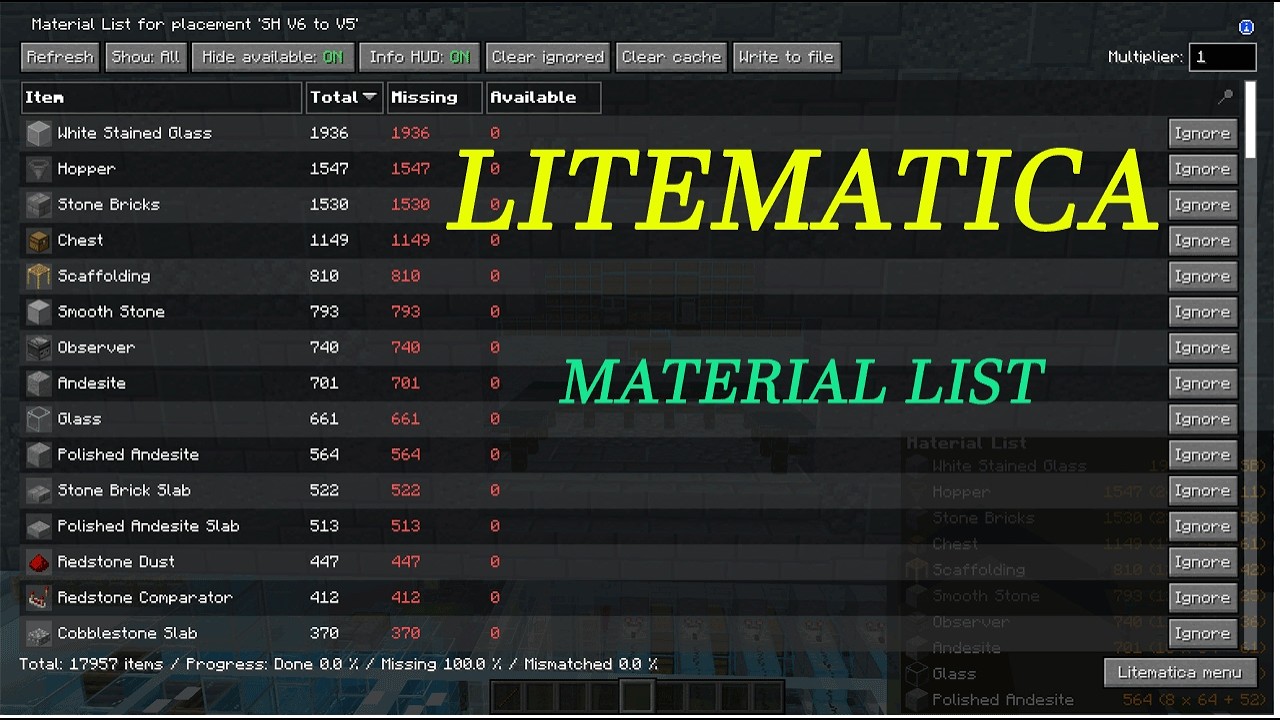Screen dimensions: 1280x720
Task: Click the Chest missing value 1149
Action: [410, 241]
